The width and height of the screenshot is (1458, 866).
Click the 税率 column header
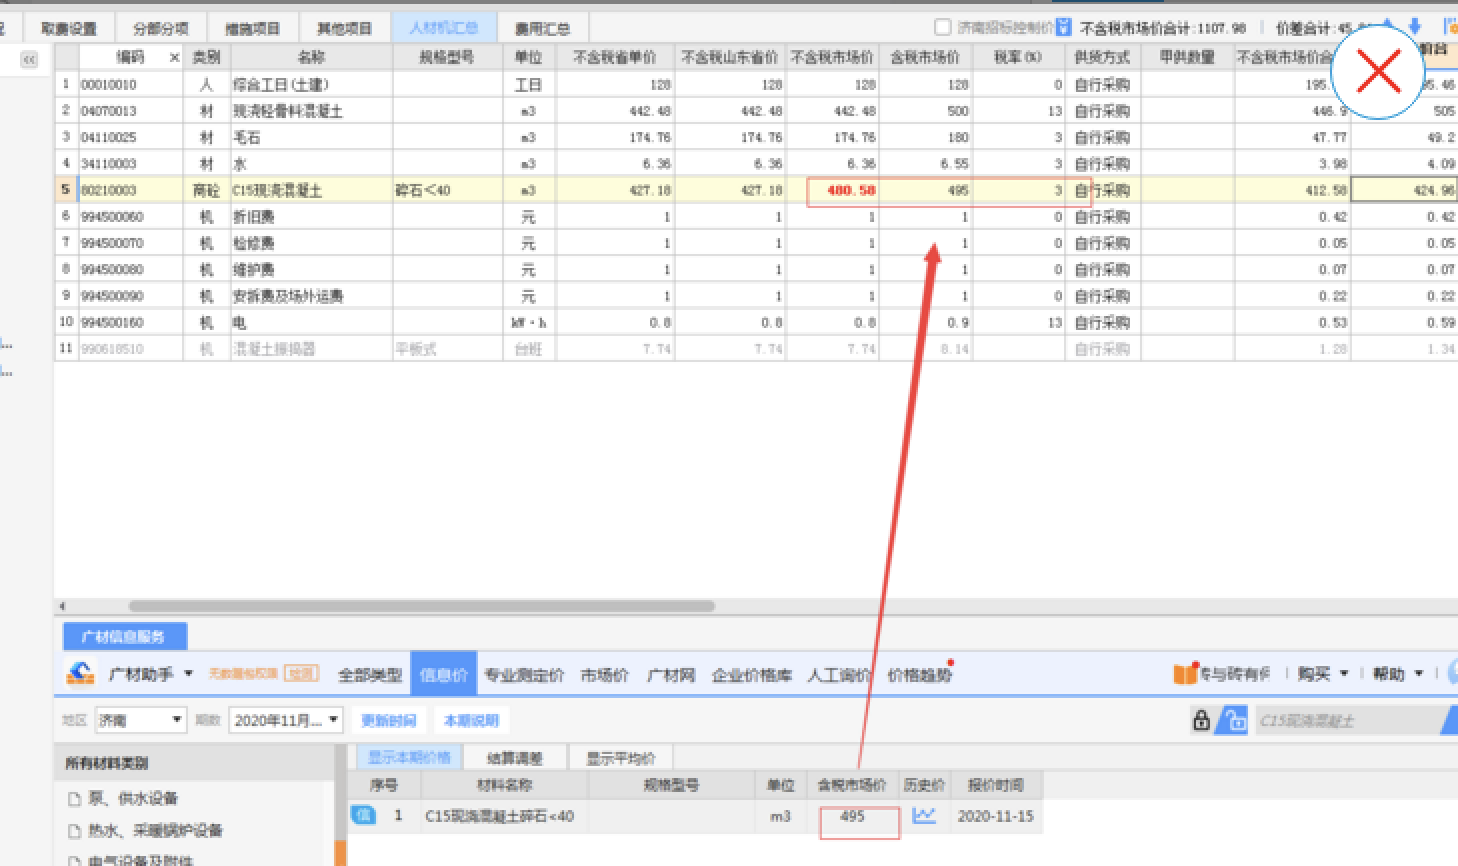tap(1018, 57)
